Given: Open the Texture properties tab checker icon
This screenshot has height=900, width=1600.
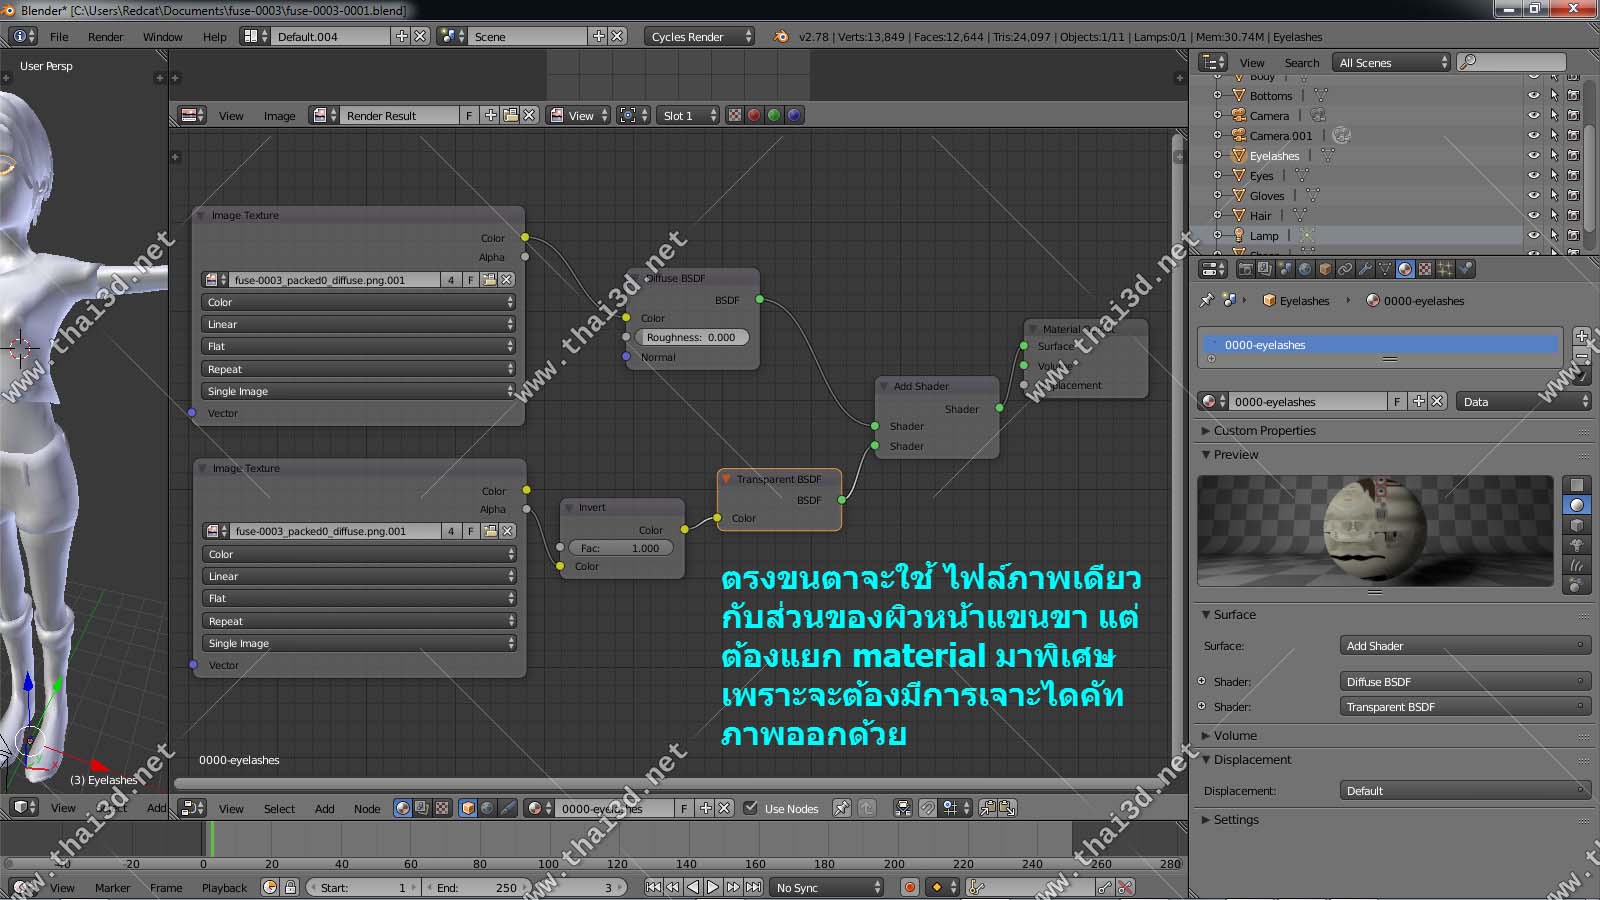Looking at the screenshot, I should pyautogui.click(x=1425, y=269).
